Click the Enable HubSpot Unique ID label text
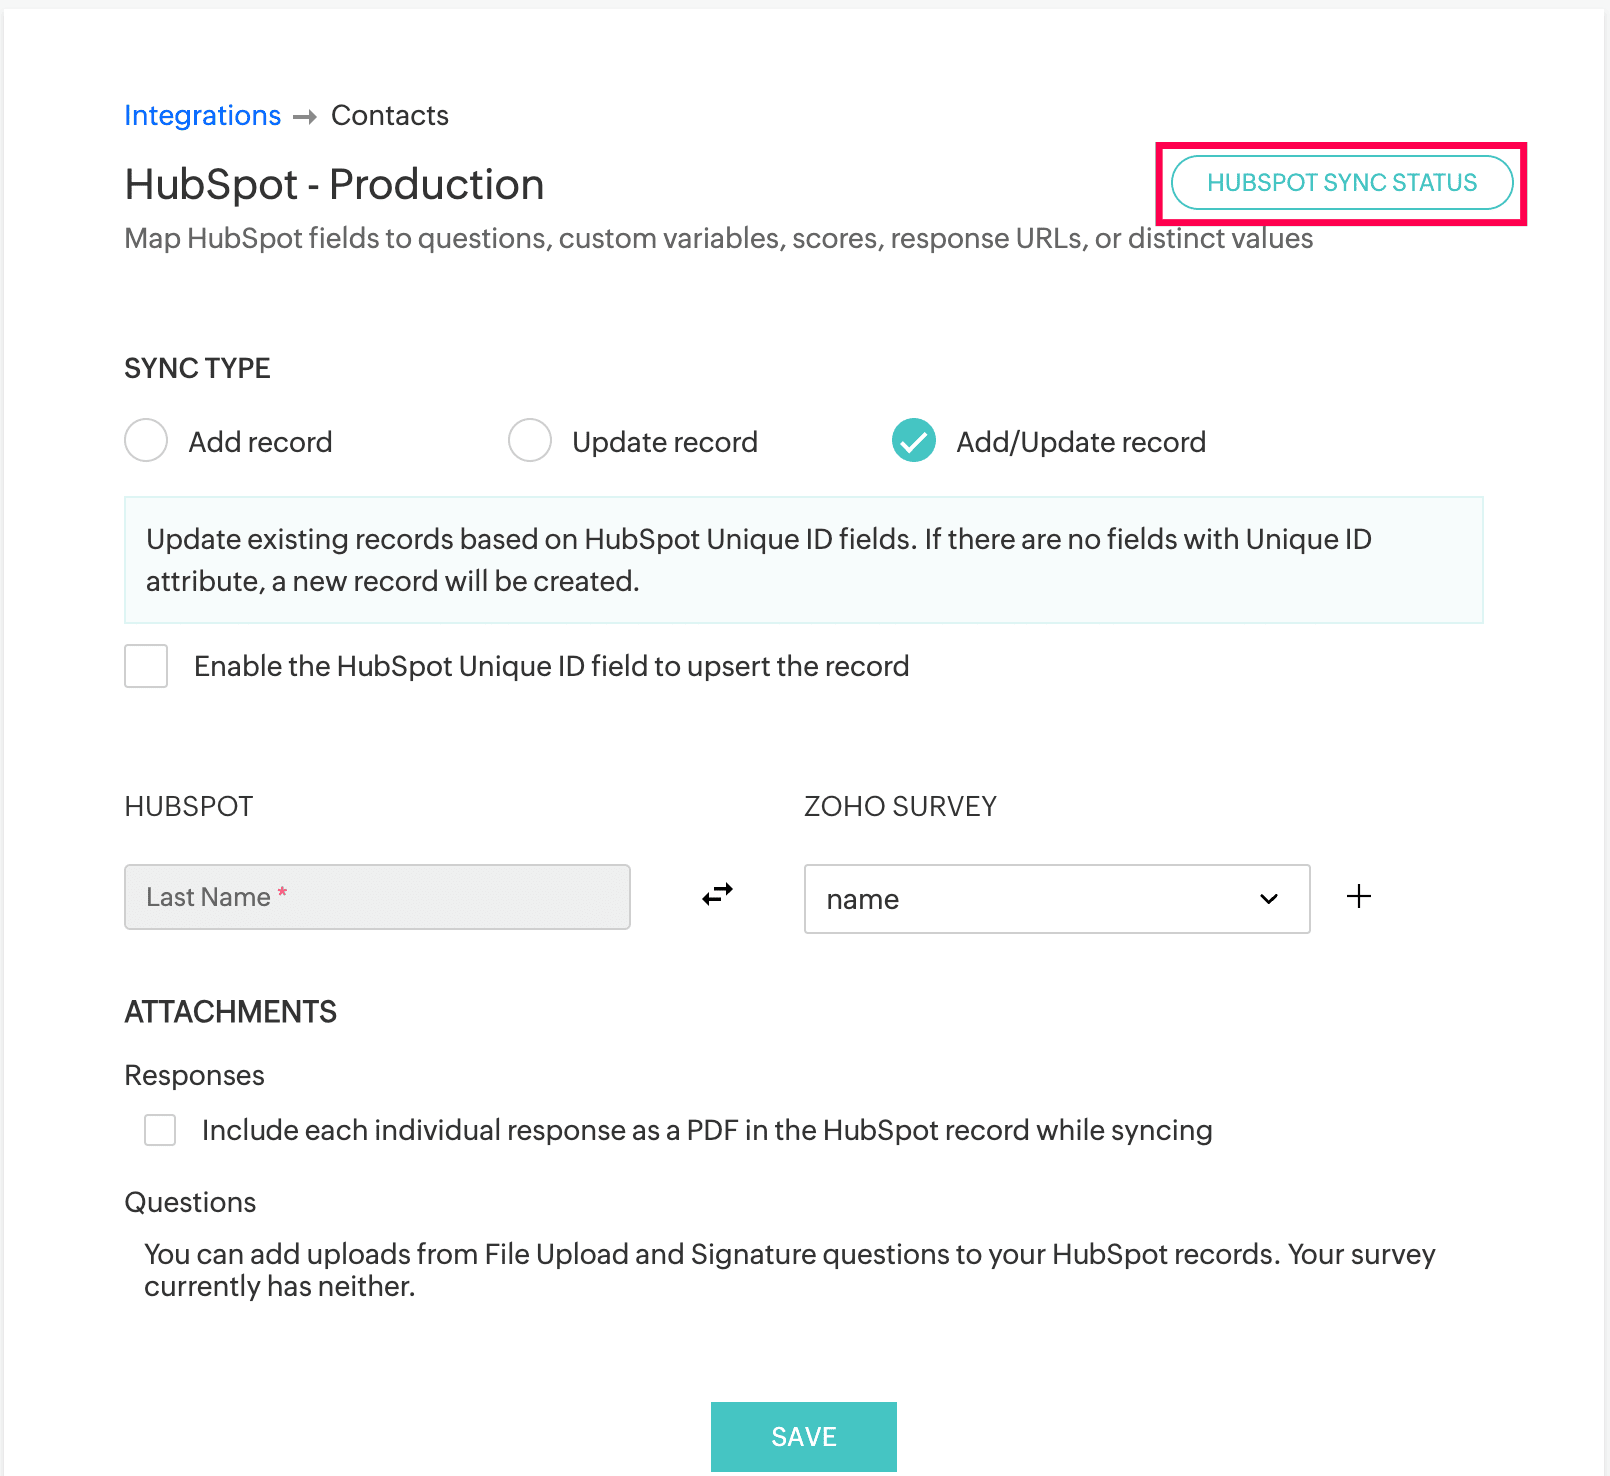 [x=551, y=666]
